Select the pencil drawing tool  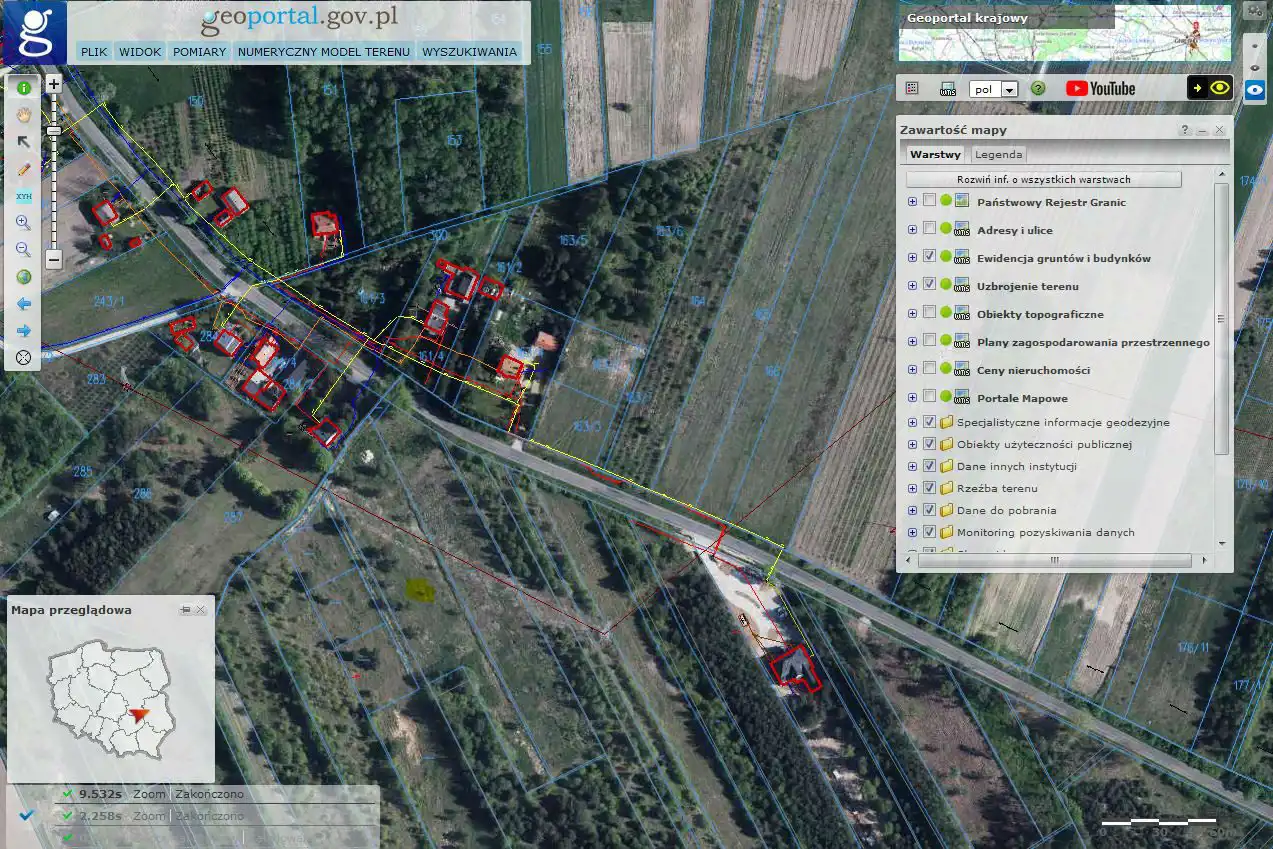click(x=23, y=169)
